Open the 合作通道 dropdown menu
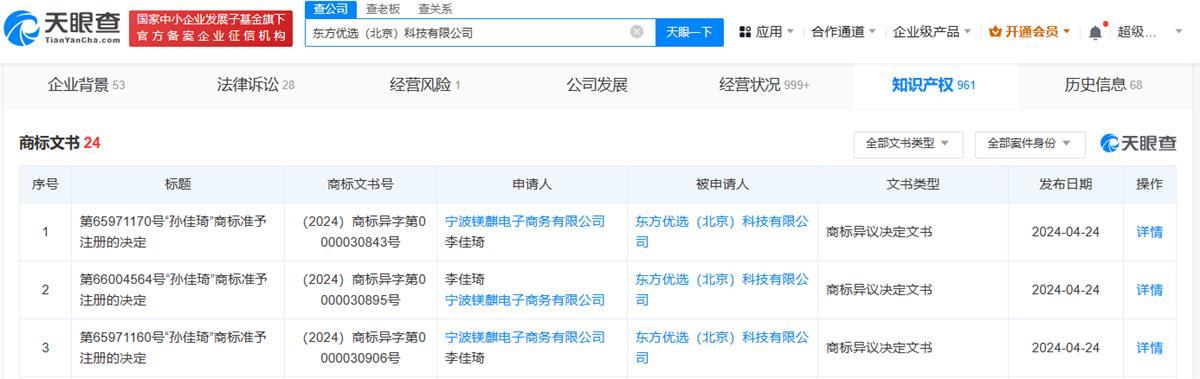The height and width of the screenshot is (379, 1200). click(844, 32)
